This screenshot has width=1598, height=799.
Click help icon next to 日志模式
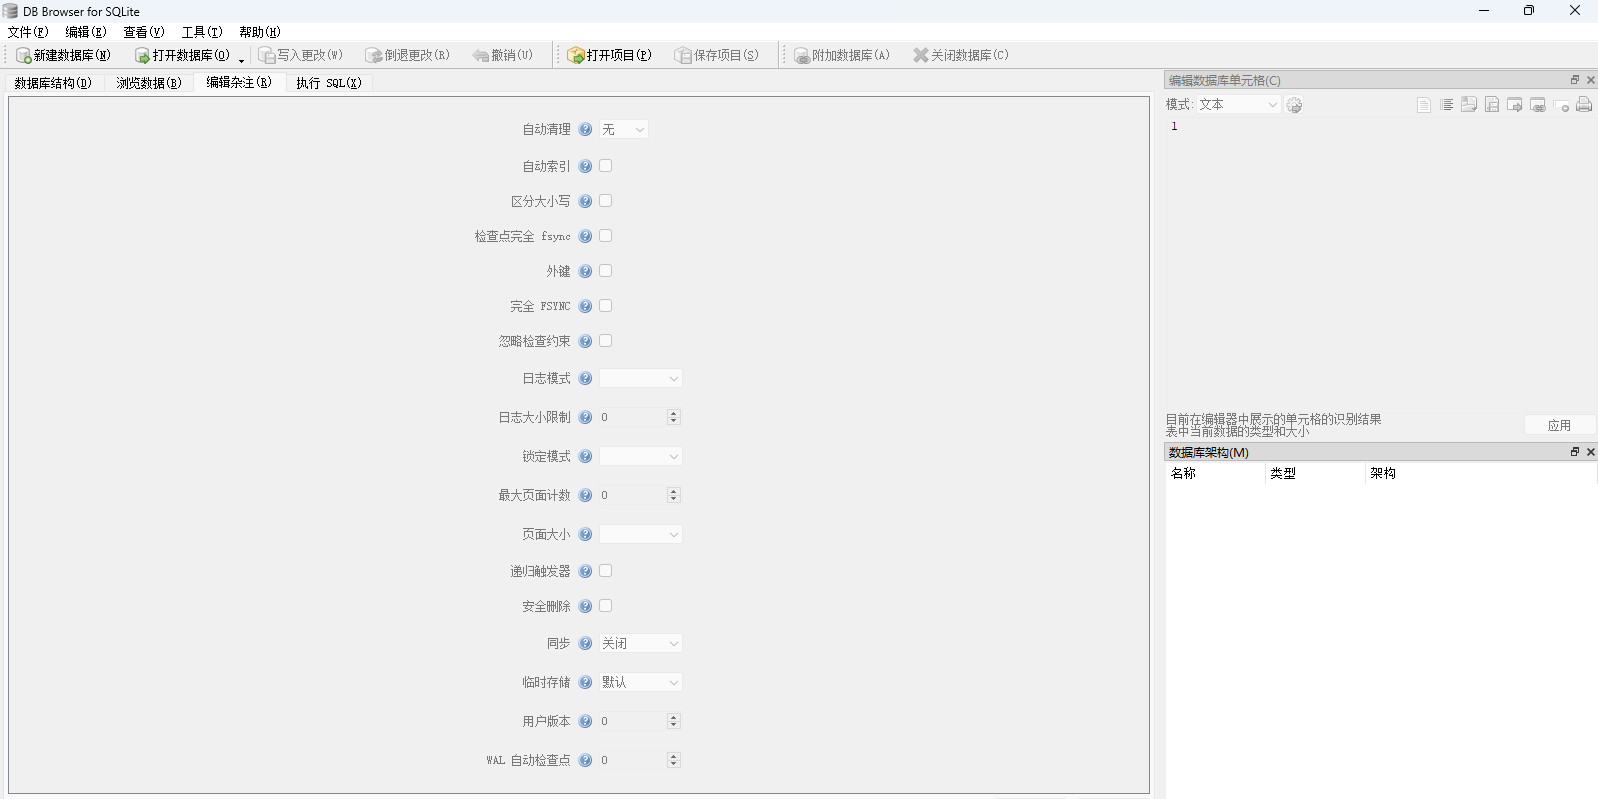tap(585, 378)
